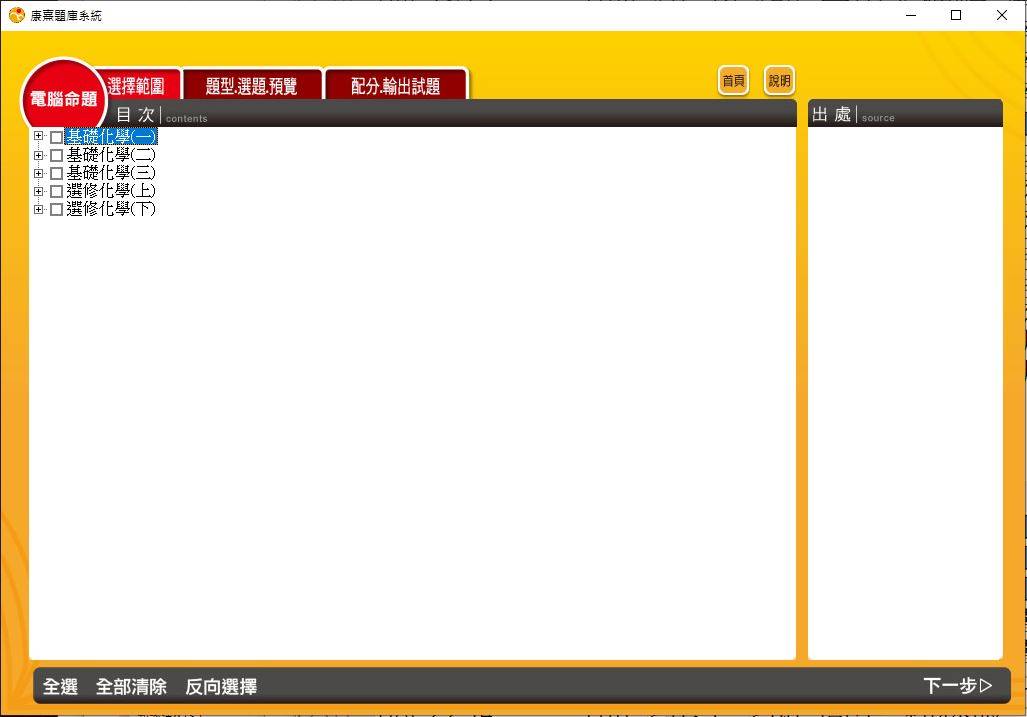Maximize the 康熹題庫系統 window
Image resolution: width=1027 pixels, height=717 pixels.
(x=956, y=14)
